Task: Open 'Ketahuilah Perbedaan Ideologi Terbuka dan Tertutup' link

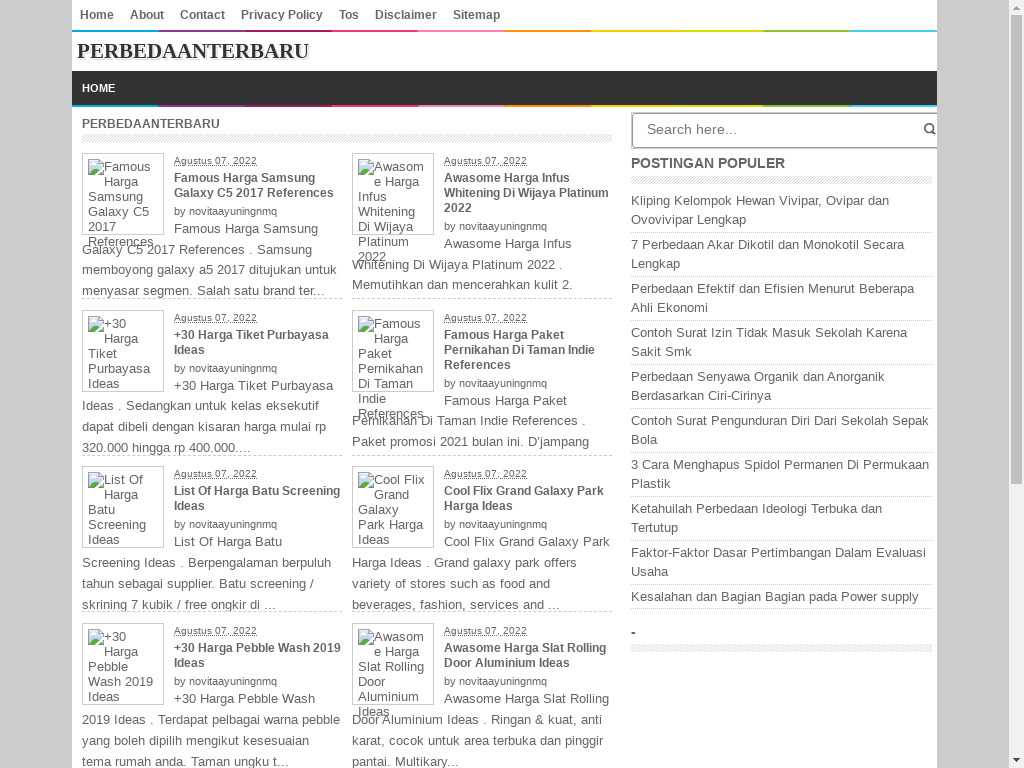Action: point(756,518)
